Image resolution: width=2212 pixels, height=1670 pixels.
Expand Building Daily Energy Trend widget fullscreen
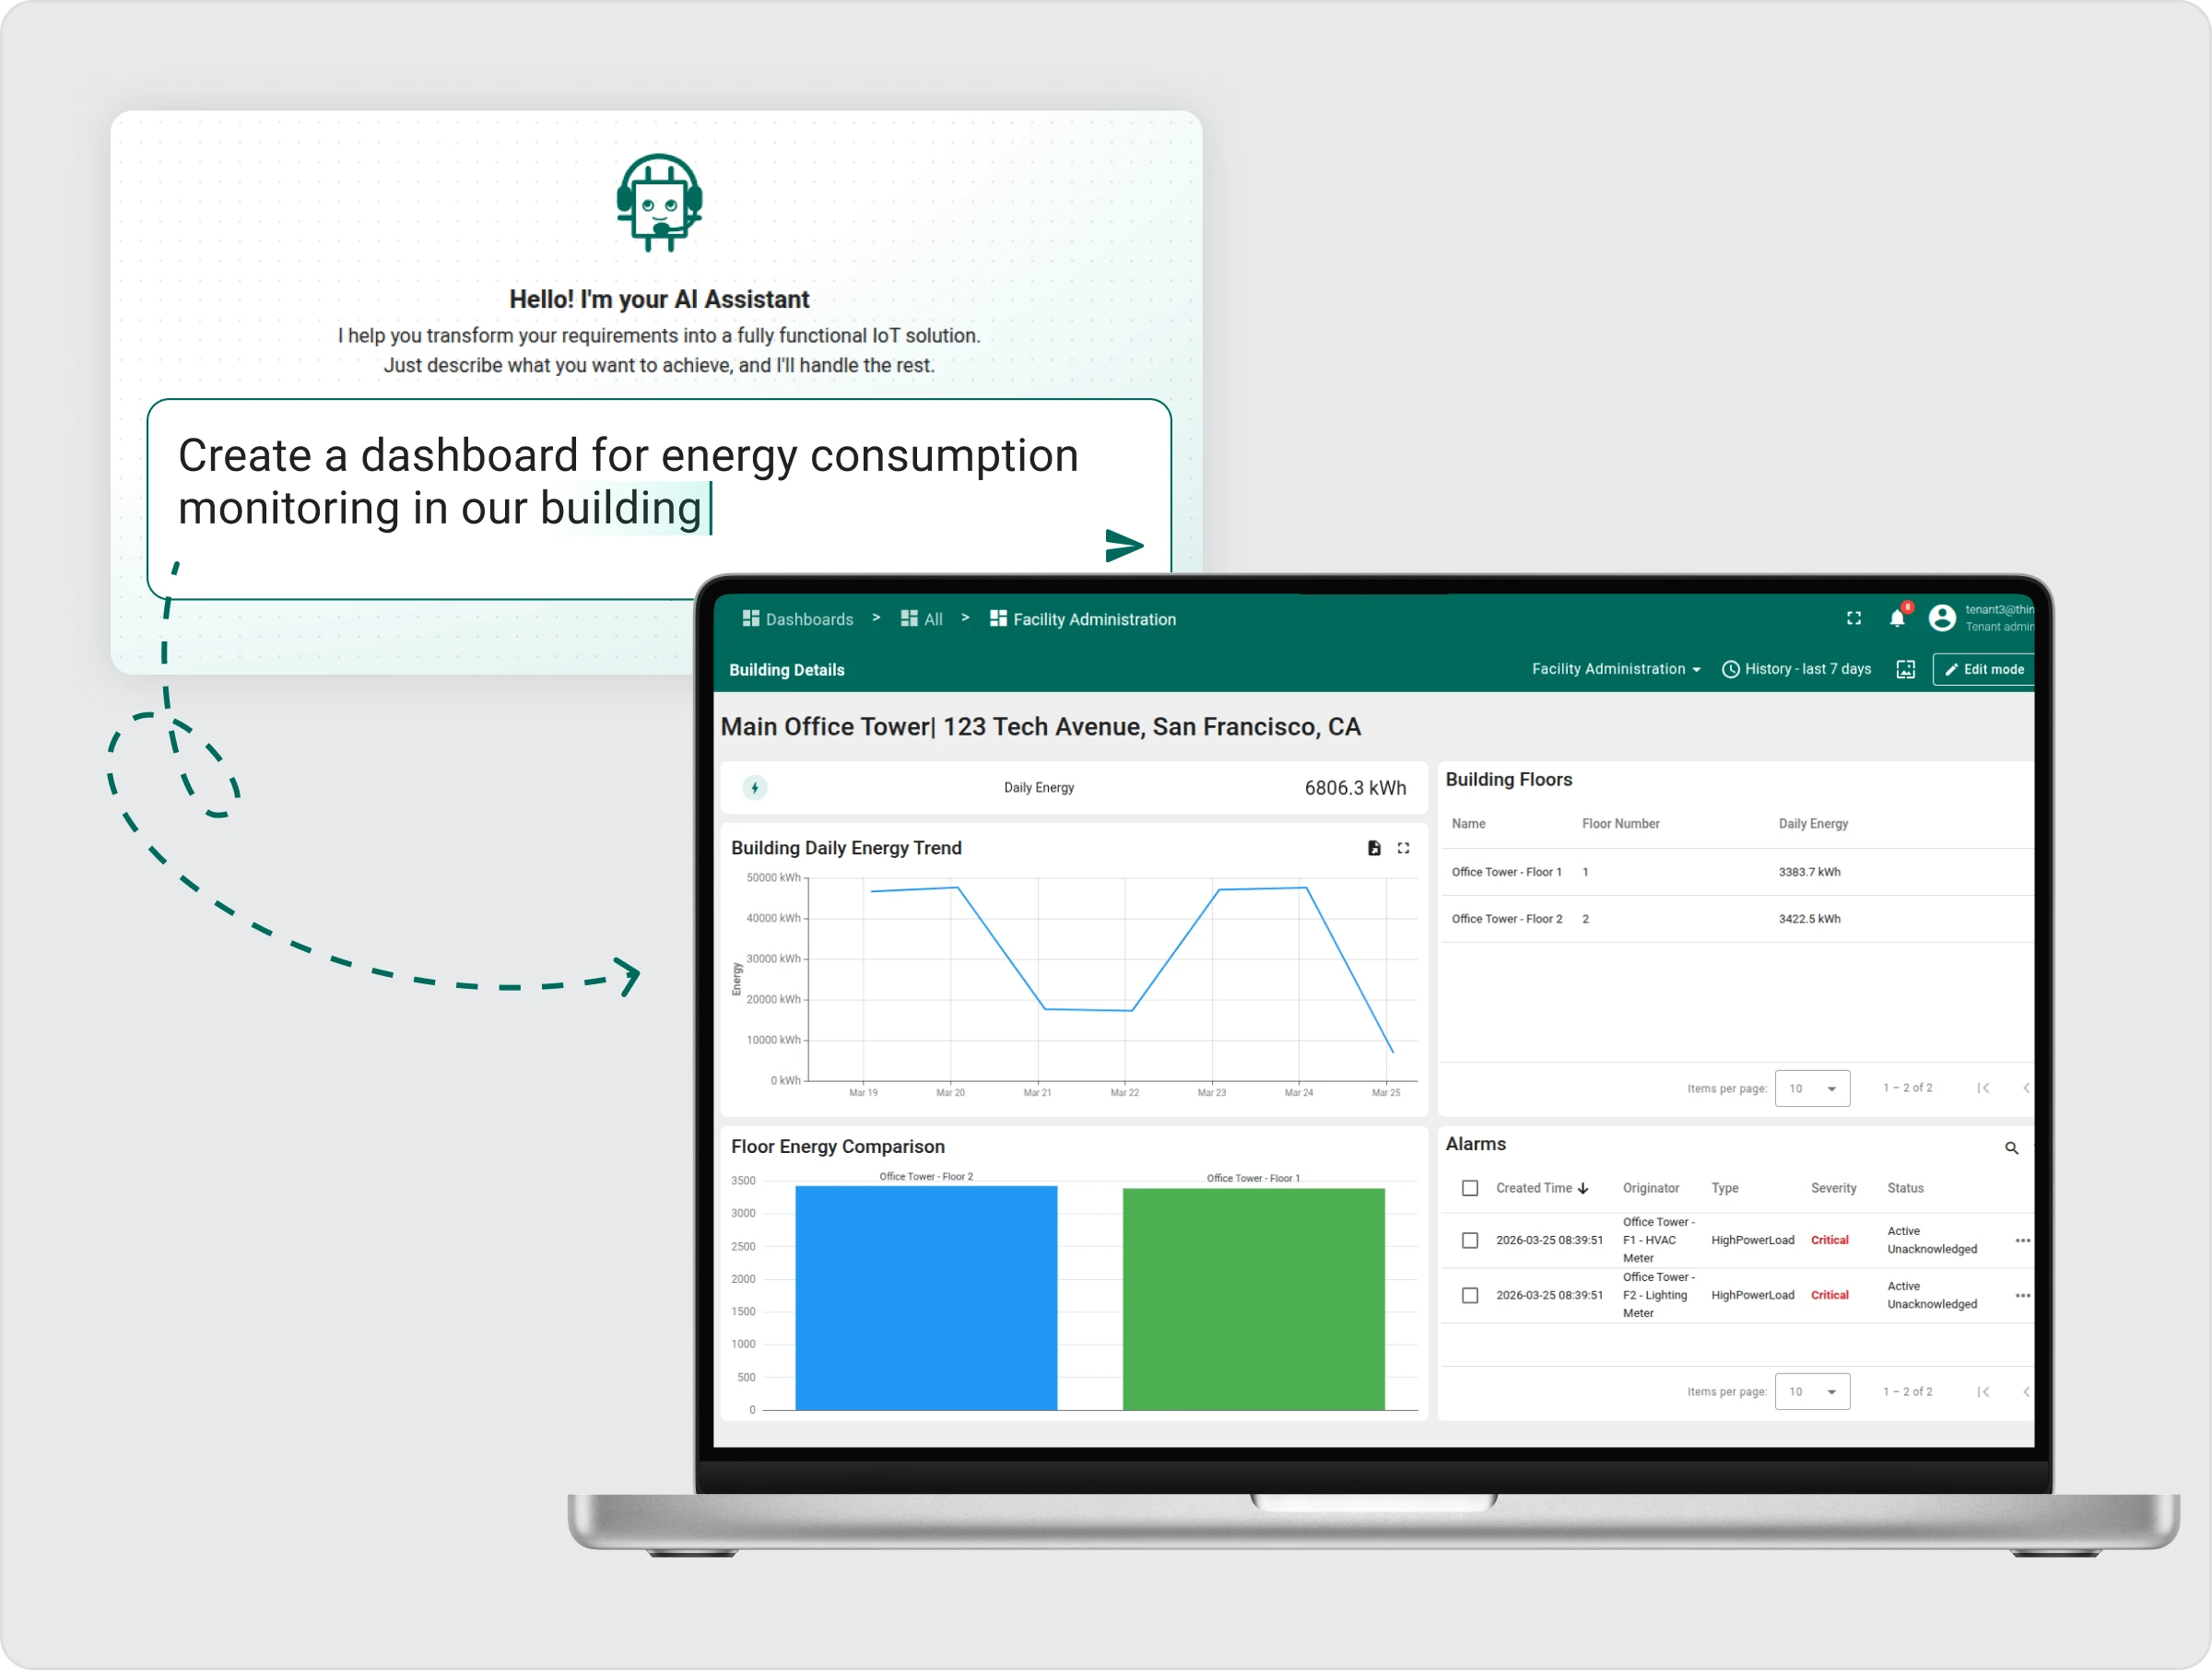[1404, 848]
